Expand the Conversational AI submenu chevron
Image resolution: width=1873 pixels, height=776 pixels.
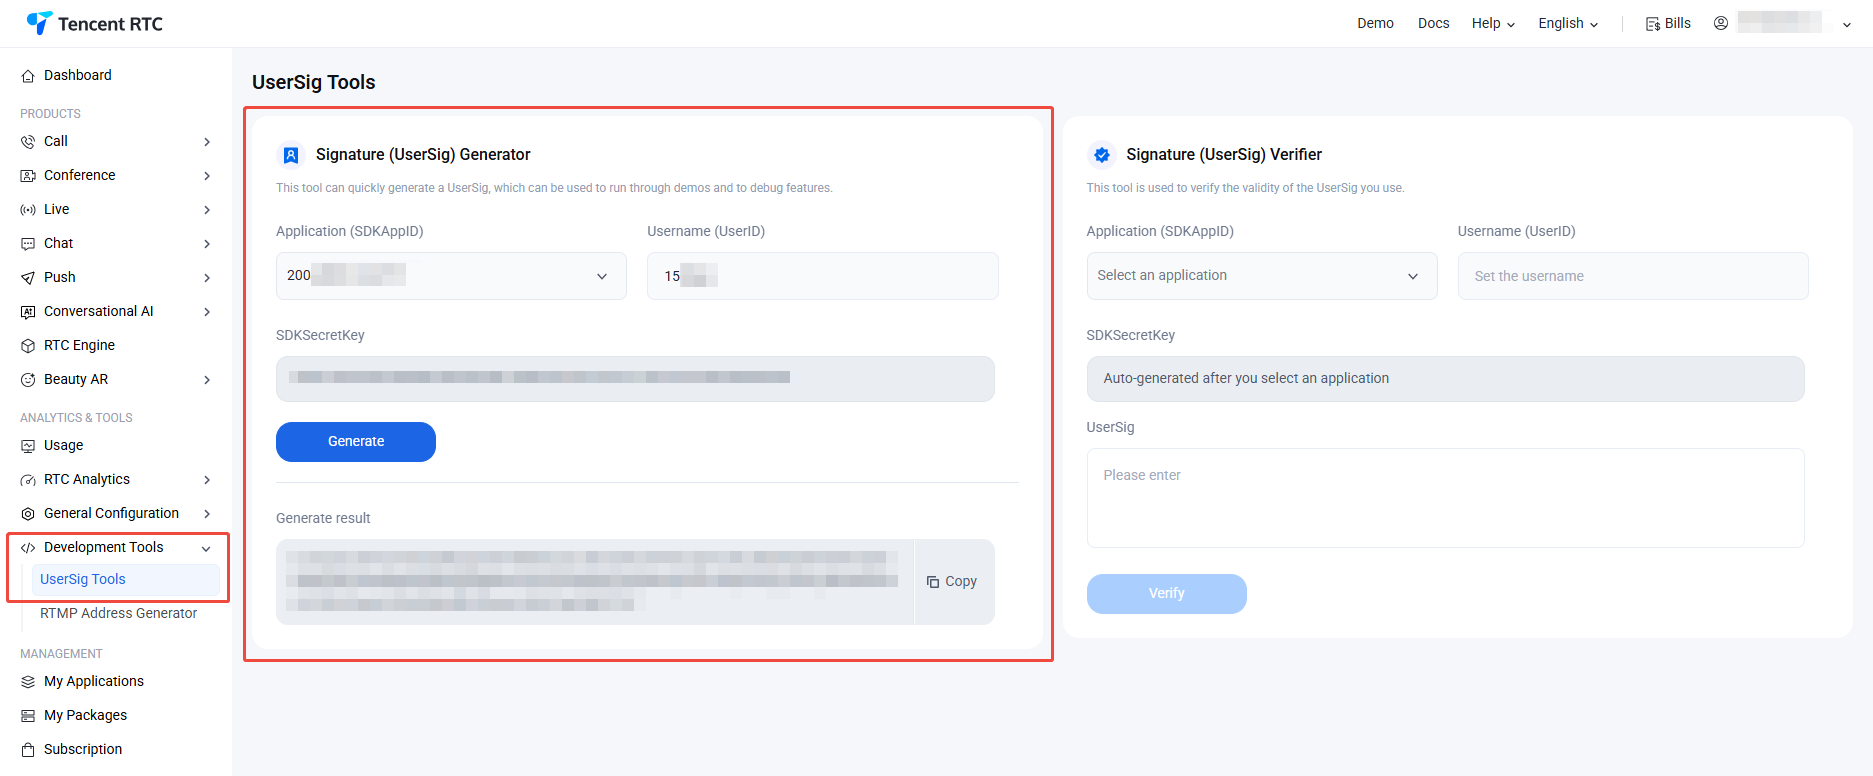[x=207, y=312]
